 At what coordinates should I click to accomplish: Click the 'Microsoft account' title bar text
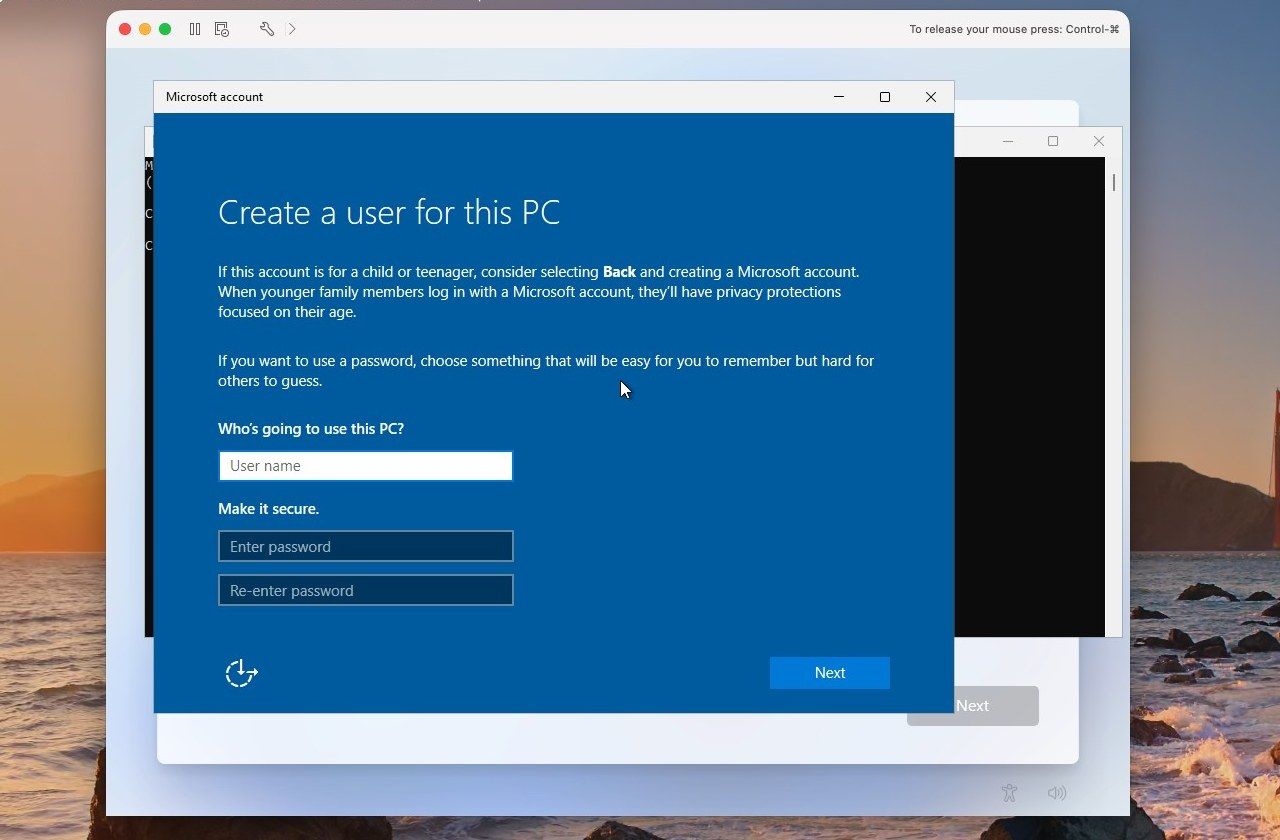(215, 97)
